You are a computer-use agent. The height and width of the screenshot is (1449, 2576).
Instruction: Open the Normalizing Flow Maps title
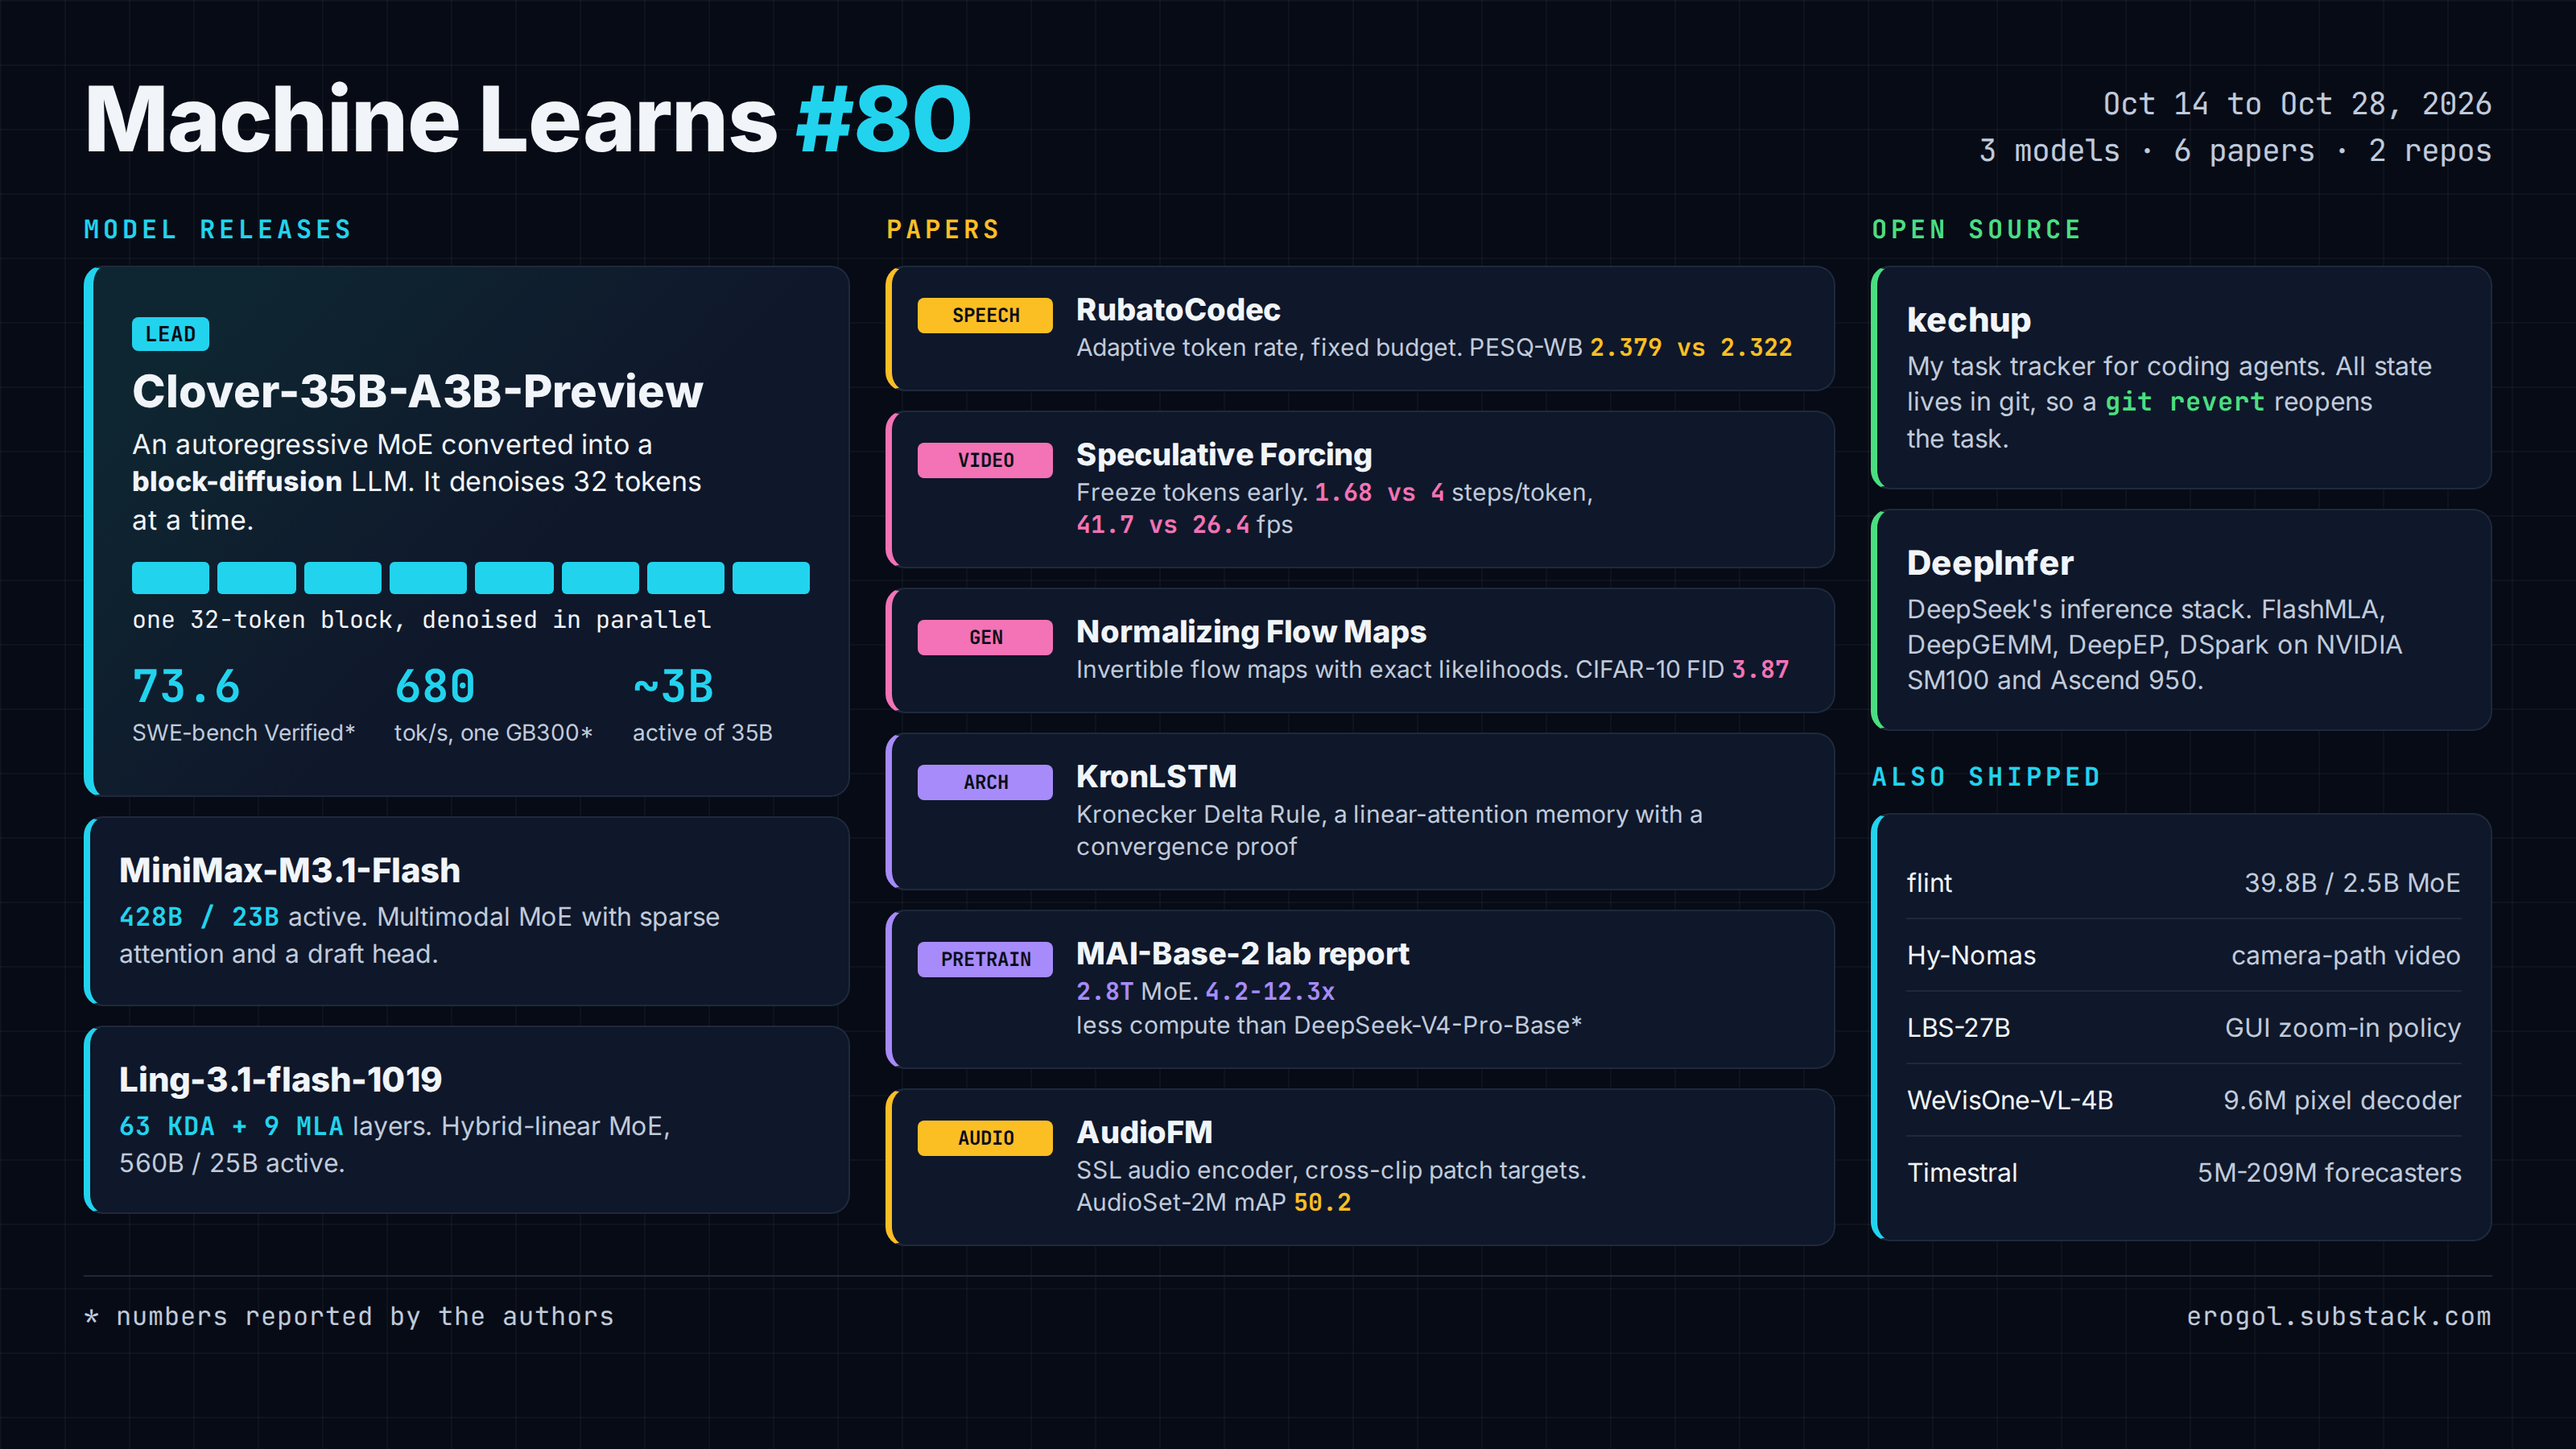point(1251,632)
